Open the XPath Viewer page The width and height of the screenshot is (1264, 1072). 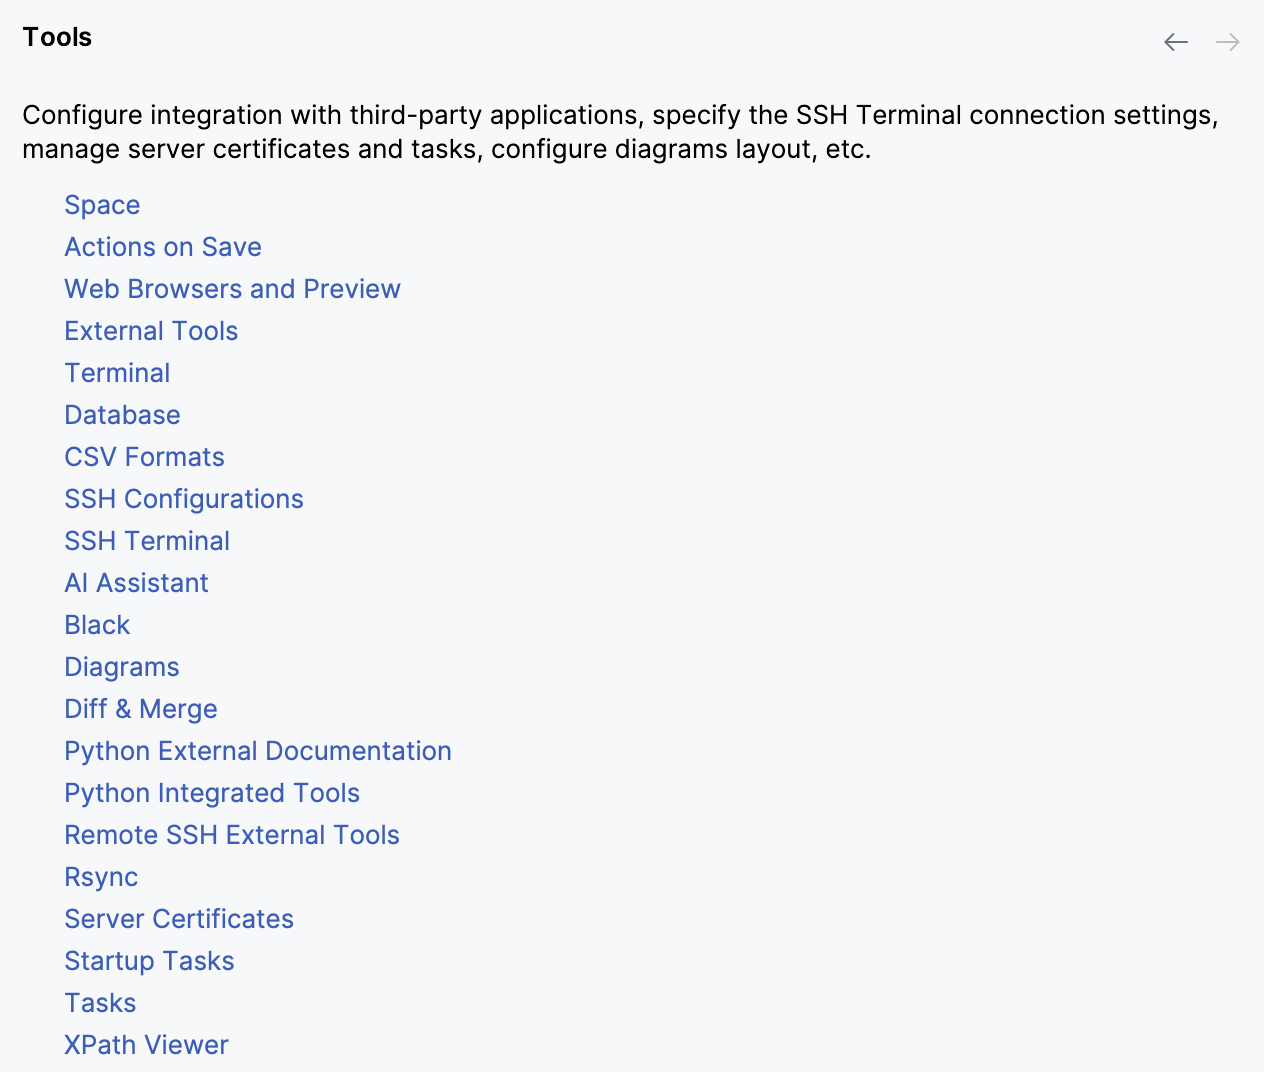click(x=146, y=1045)
